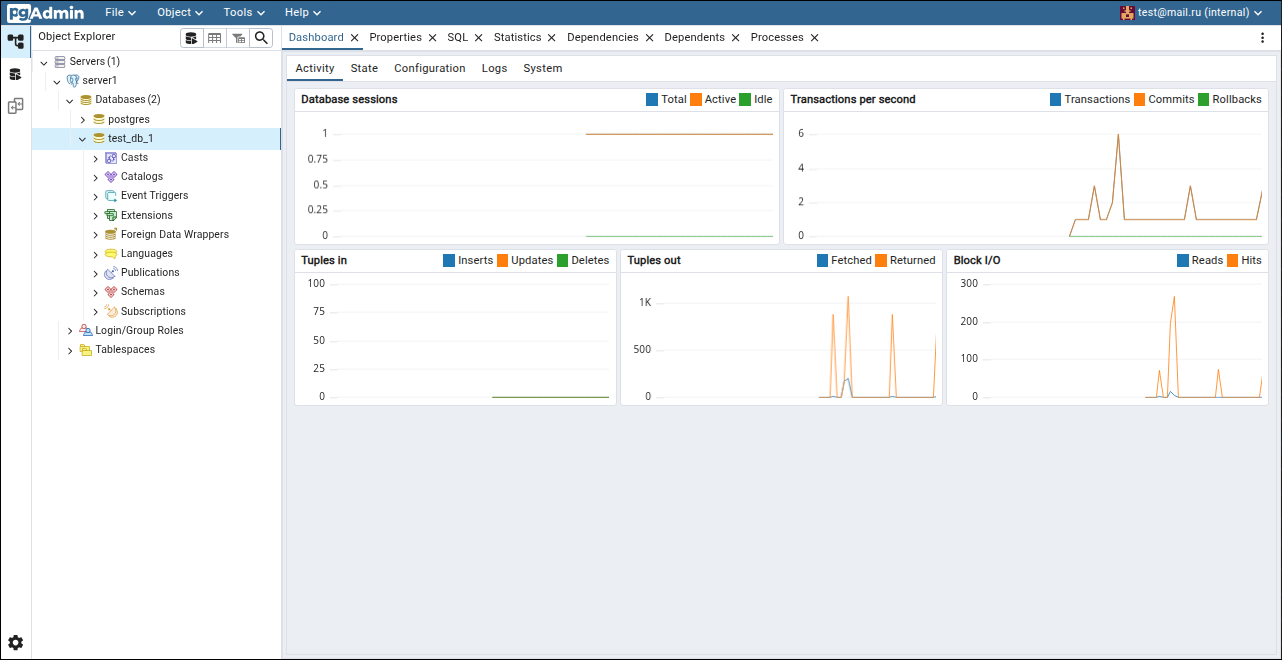Expand the Login/Group Roles node
Screen dimensions: 1282x660
coord(70,331)
